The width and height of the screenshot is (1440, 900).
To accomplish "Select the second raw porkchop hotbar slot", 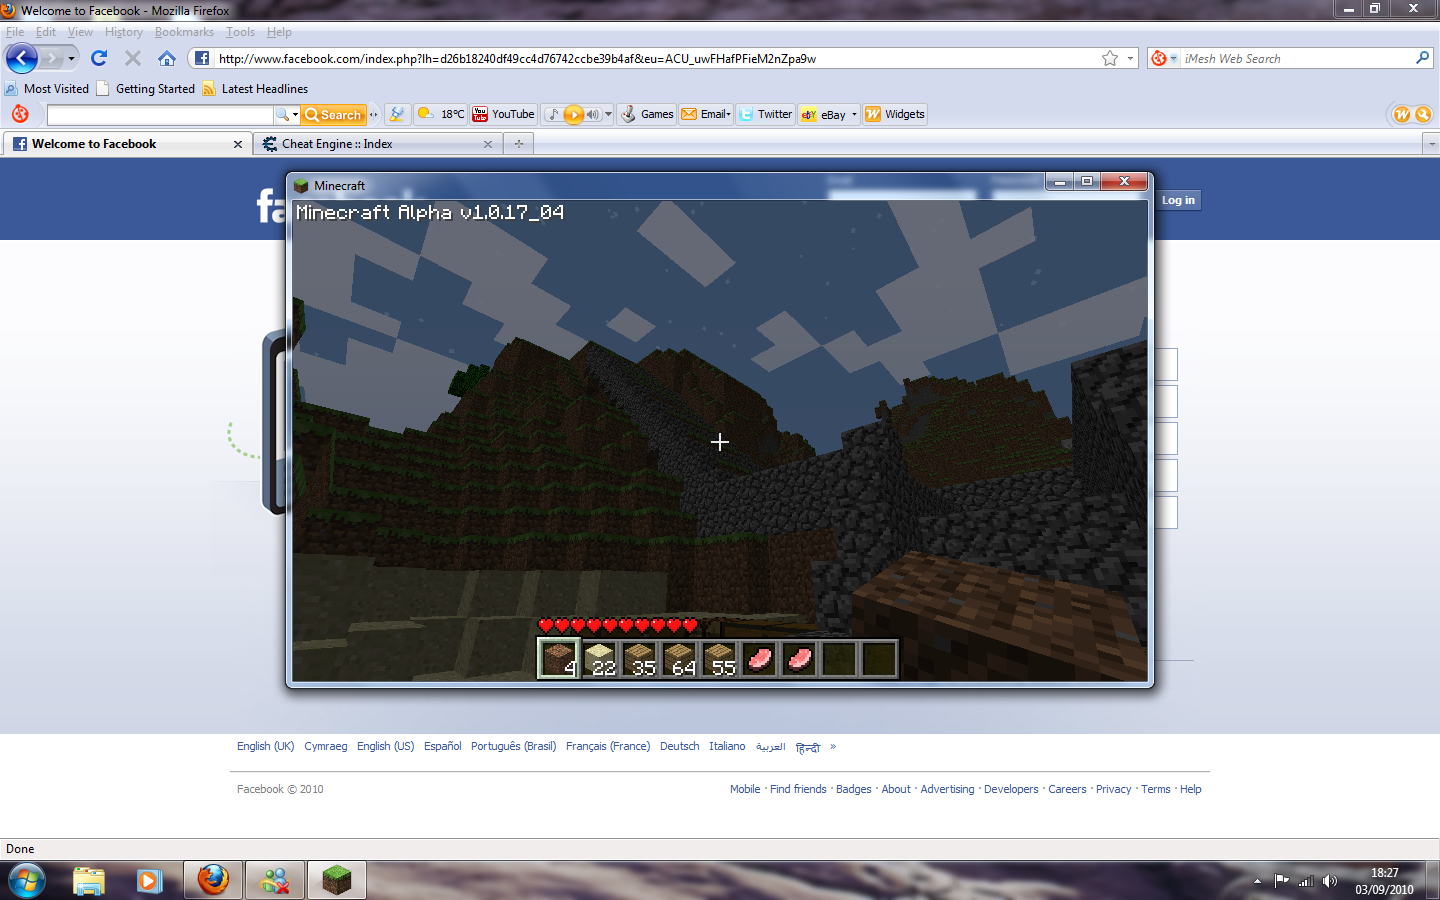I will (799, 659).
